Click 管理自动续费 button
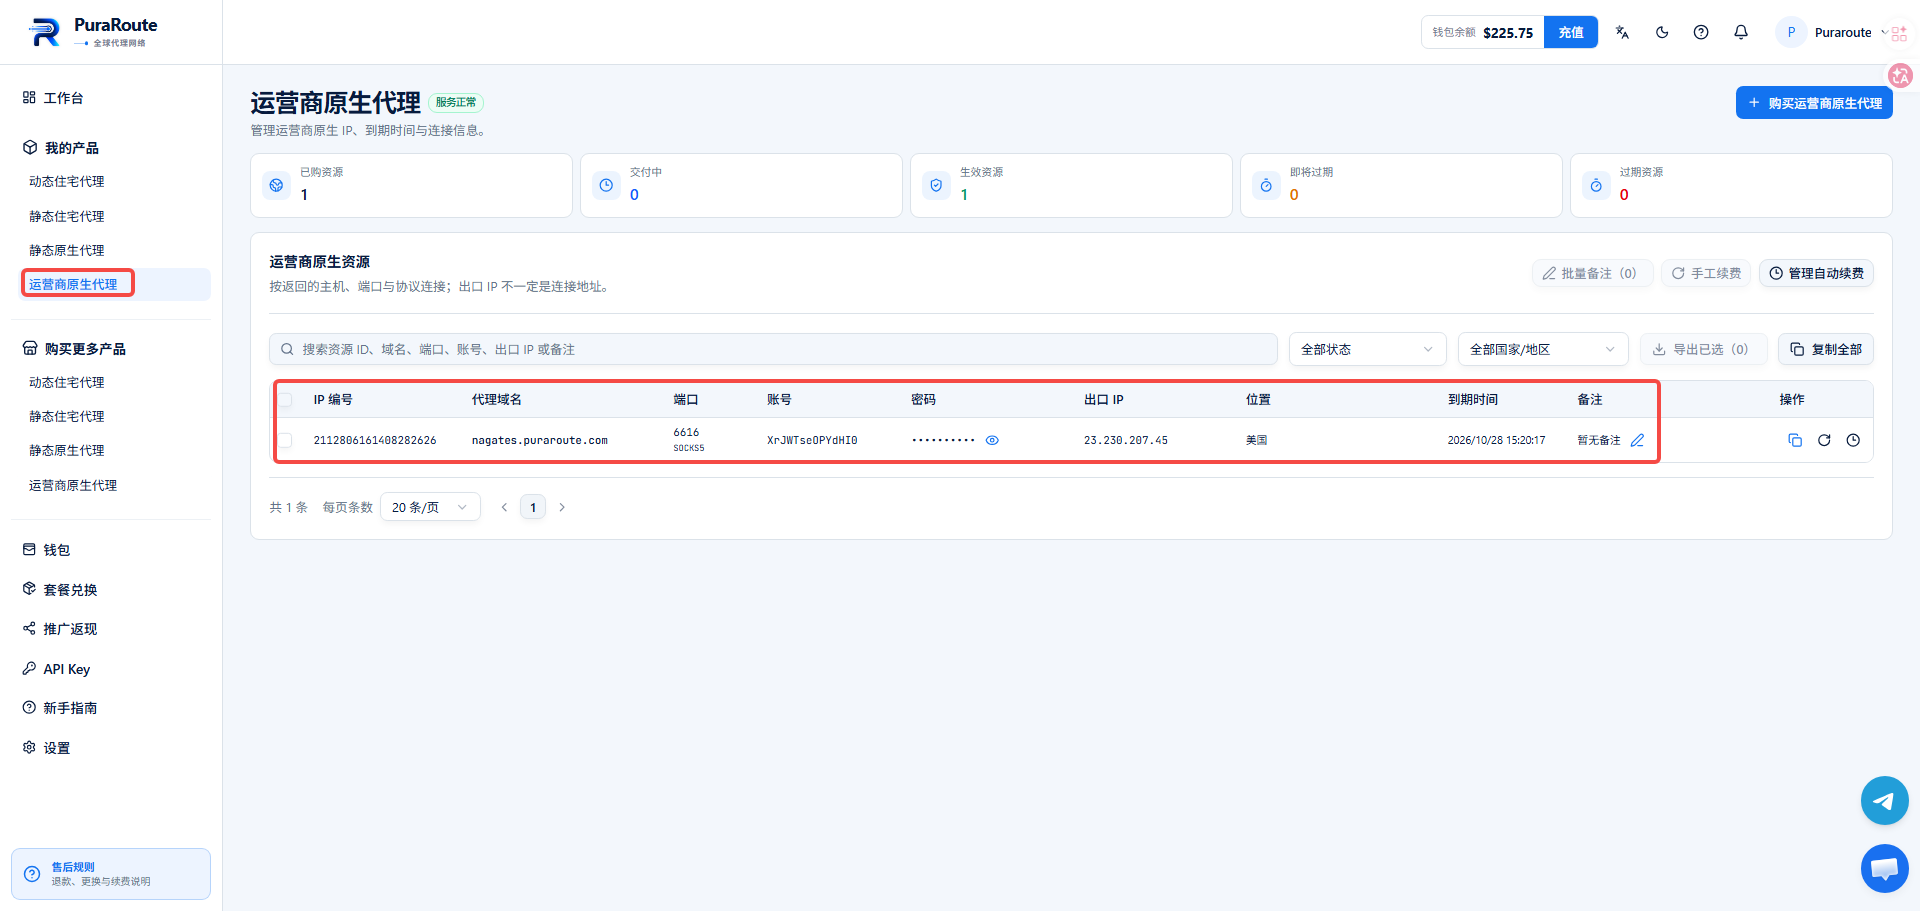 pyautogui.click(x=1816, y=273)
